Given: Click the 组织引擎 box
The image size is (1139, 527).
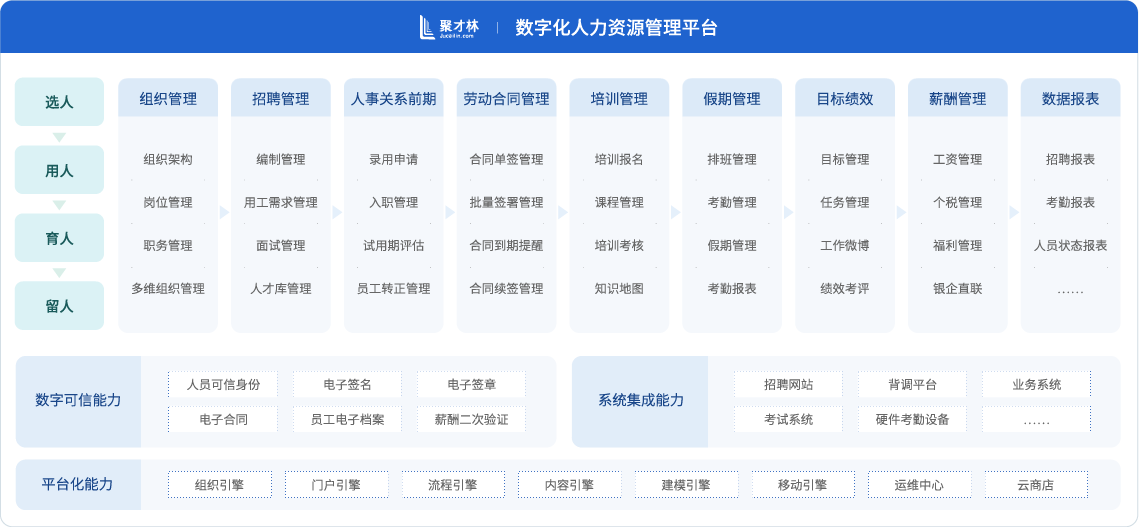Looking at the screenshot, I should click(220, 485).
